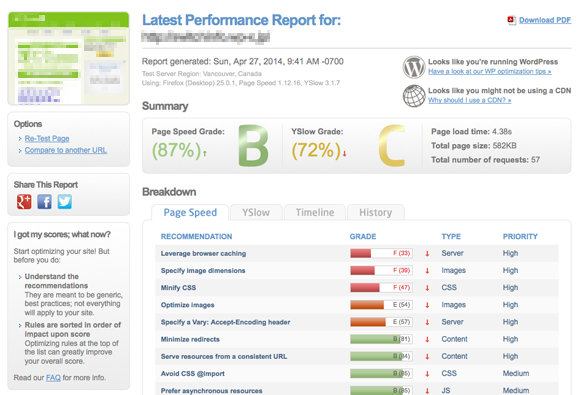Viewport: 580px width, 395px height.
Task: Share report via Google Plus icon
Action: [x=24, y=202]
